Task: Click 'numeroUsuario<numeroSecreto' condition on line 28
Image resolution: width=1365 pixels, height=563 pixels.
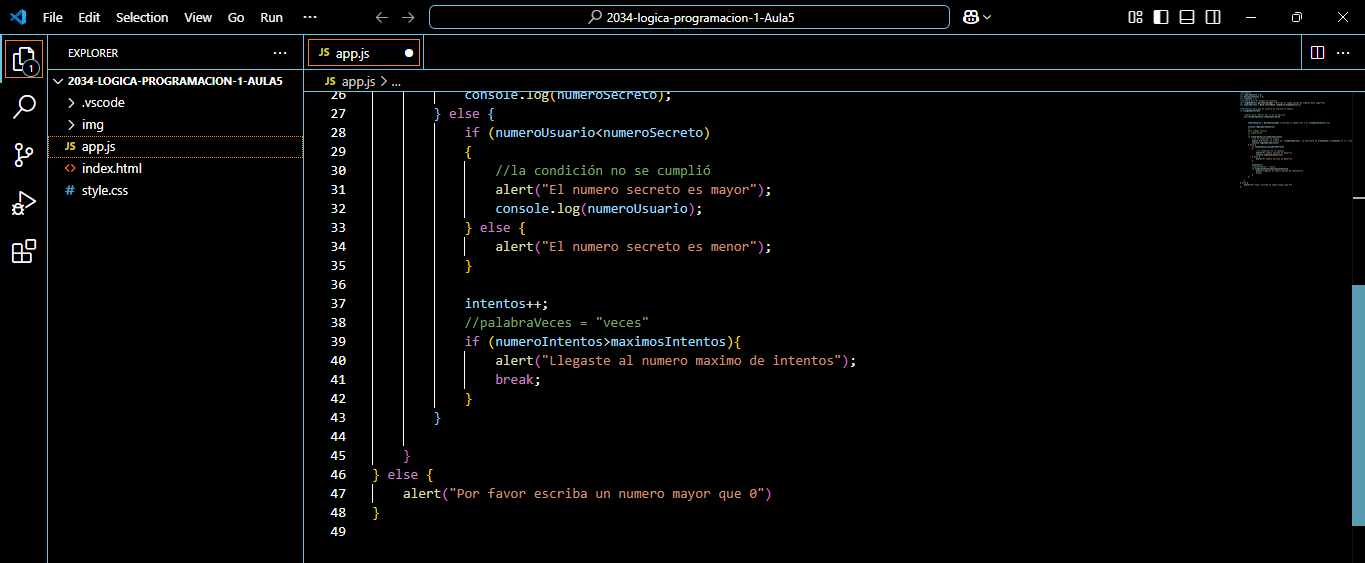Action: coord(599,132)
